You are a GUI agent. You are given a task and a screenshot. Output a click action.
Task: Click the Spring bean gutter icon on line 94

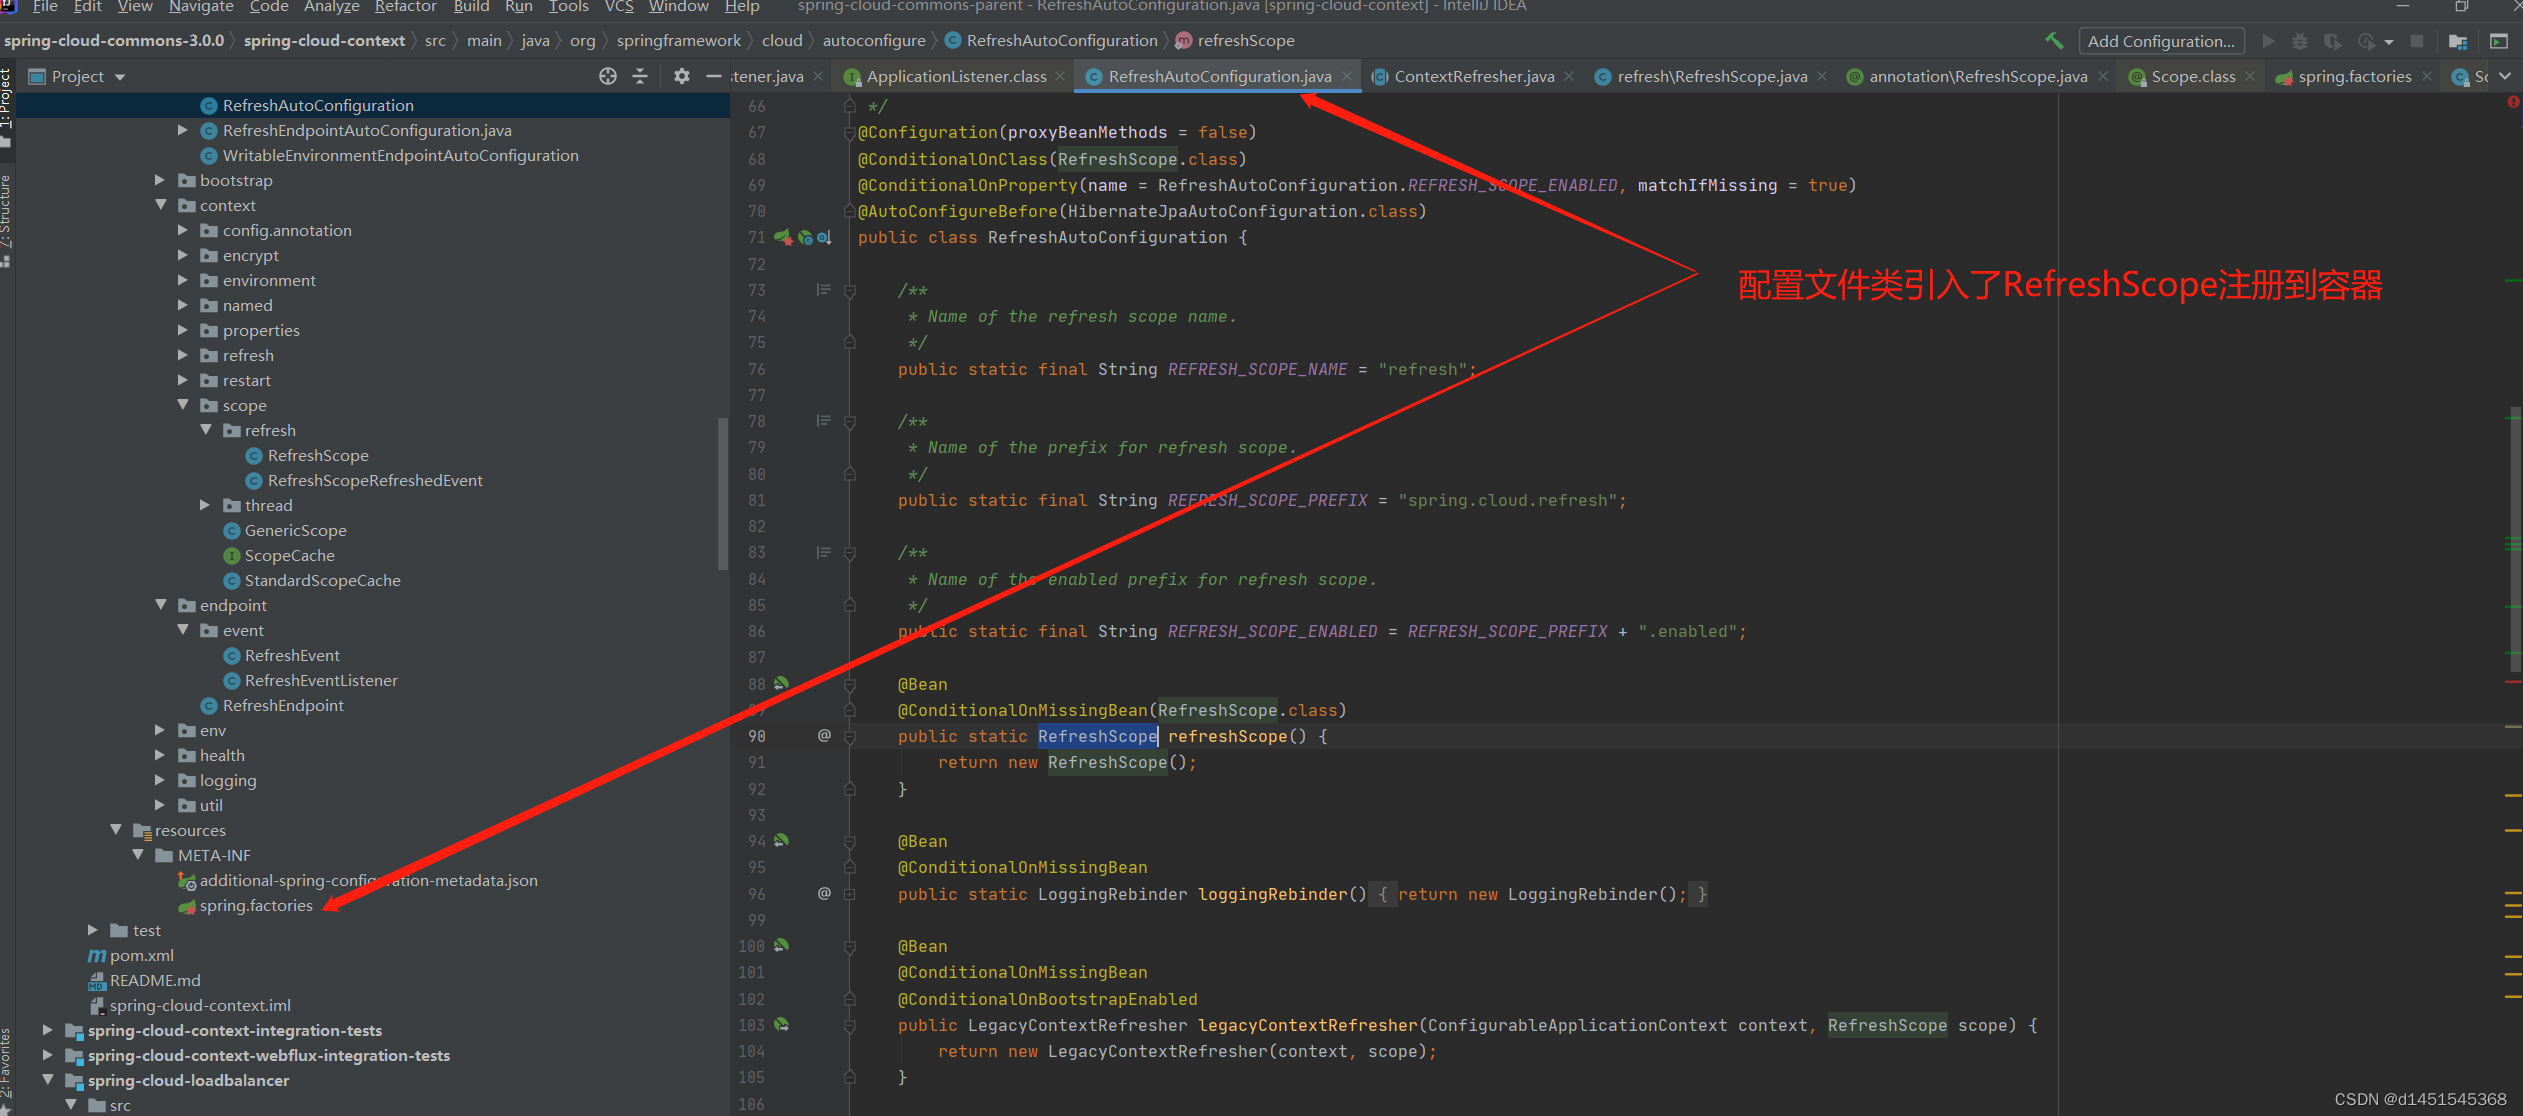pos(782,841)
